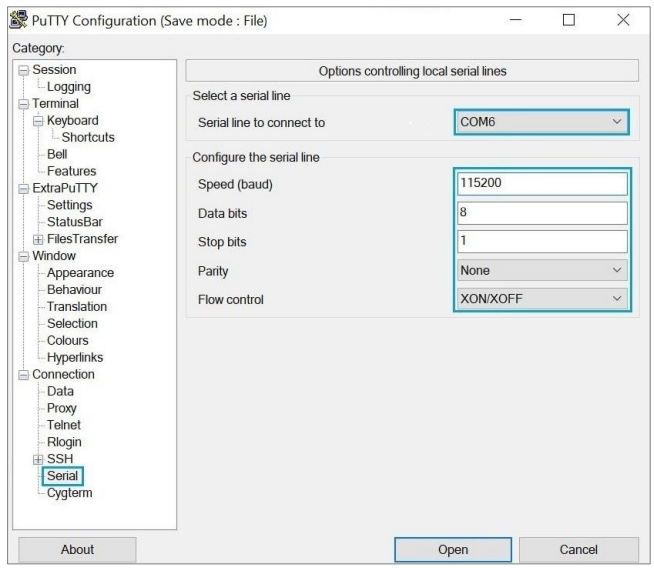
Task: Close the PuTTY Configuration window
Action: point(623,20)
